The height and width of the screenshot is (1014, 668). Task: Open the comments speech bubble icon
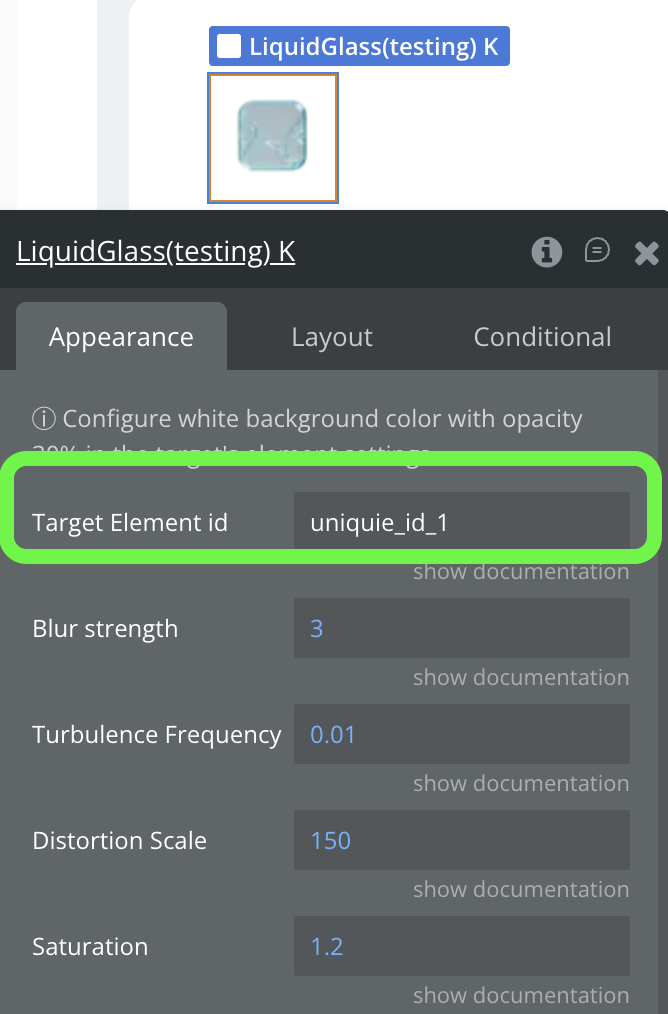pos(597,251)
